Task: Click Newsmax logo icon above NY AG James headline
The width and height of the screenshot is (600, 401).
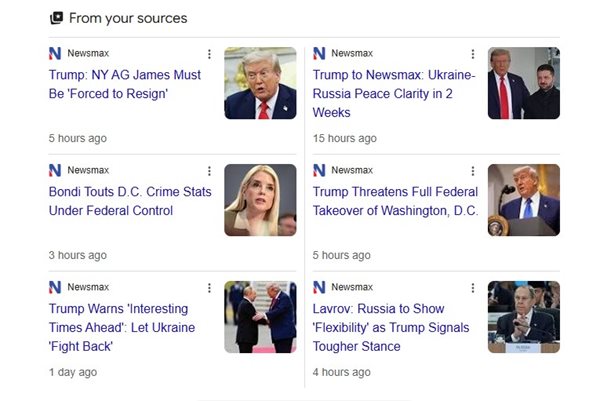Action: pyautogui.click(x=55, y=54)
